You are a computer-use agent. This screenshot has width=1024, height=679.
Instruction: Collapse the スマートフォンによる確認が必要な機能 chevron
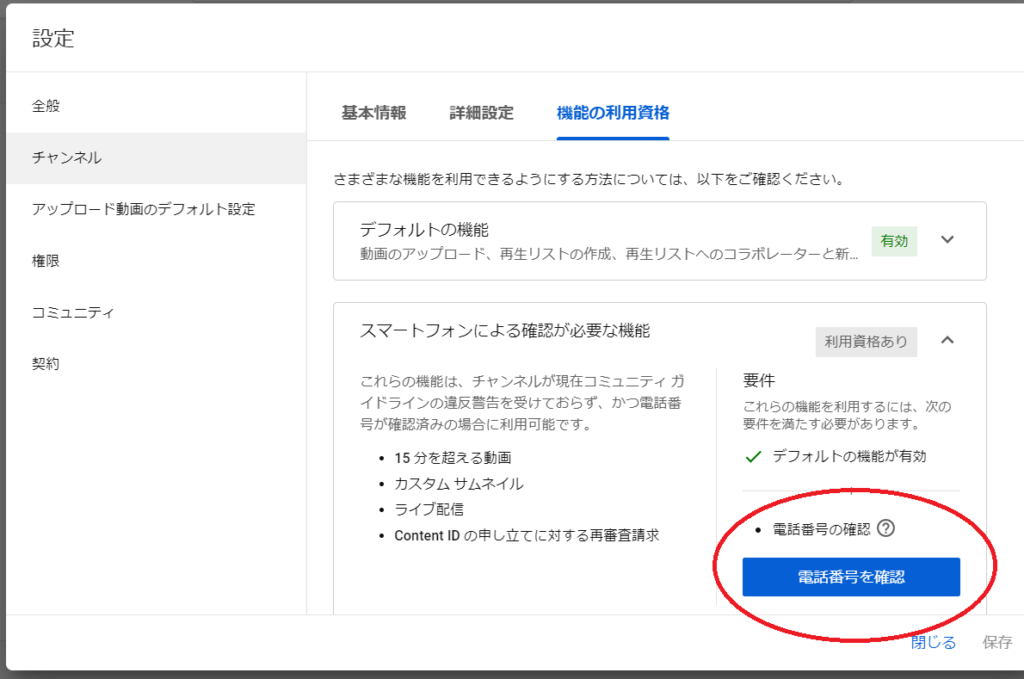pos(947,340)
